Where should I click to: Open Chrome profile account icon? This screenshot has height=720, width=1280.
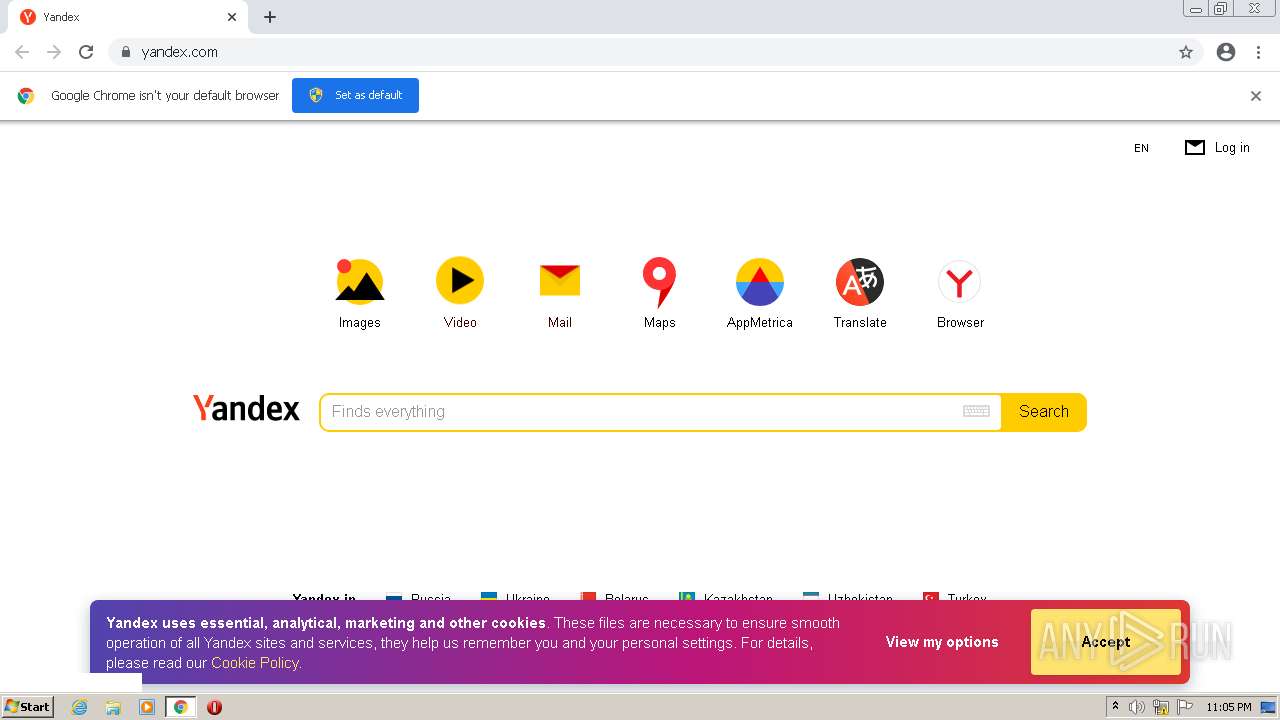pyautogui.click(x=1226, y=52)
